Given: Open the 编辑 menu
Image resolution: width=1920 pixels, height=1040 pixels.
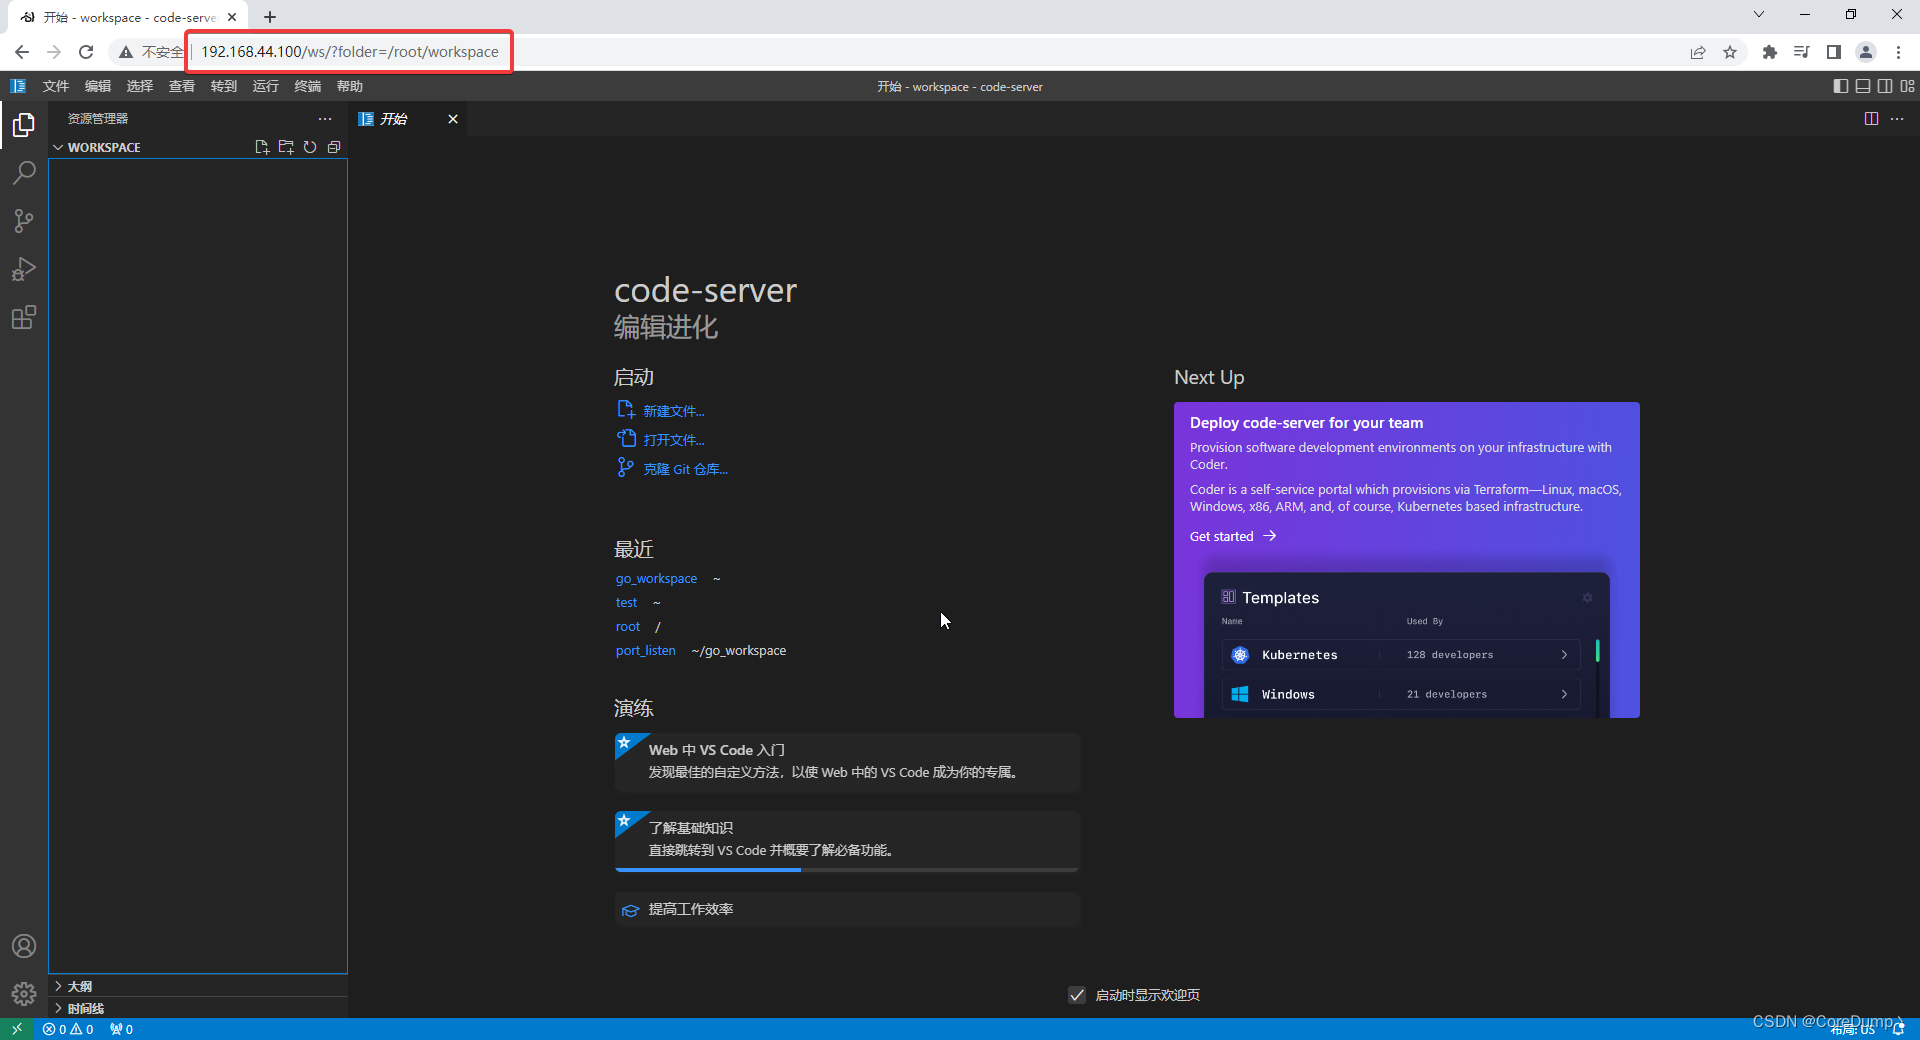Looking at the screenshot, I should pos(98,86).
